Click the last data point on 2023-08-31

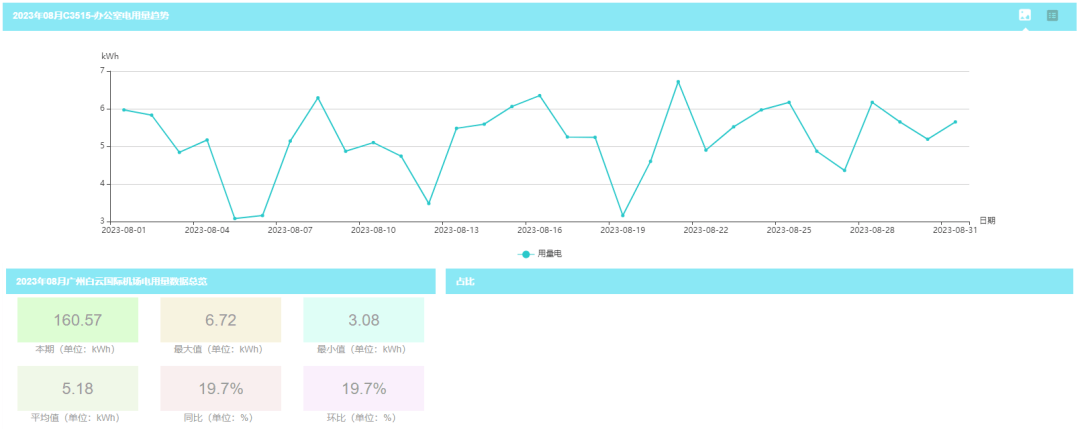point(956,122)
